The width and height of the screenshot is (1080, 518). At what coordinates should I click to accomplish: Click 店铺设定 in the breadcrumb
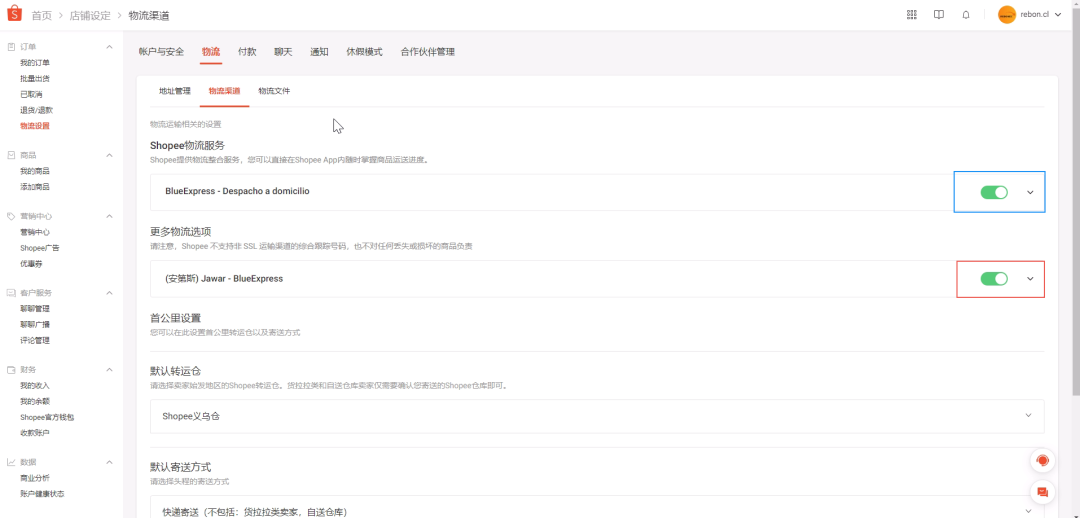[x=90, y=15]
